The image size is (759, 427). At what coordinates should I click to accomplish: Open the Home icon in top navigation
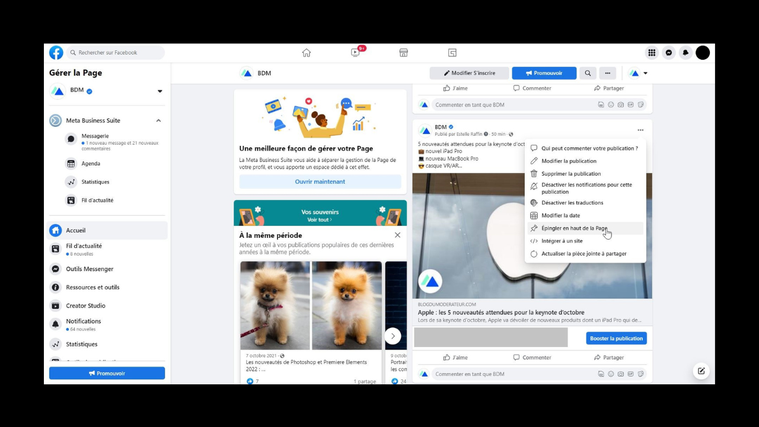click(306, 52)
